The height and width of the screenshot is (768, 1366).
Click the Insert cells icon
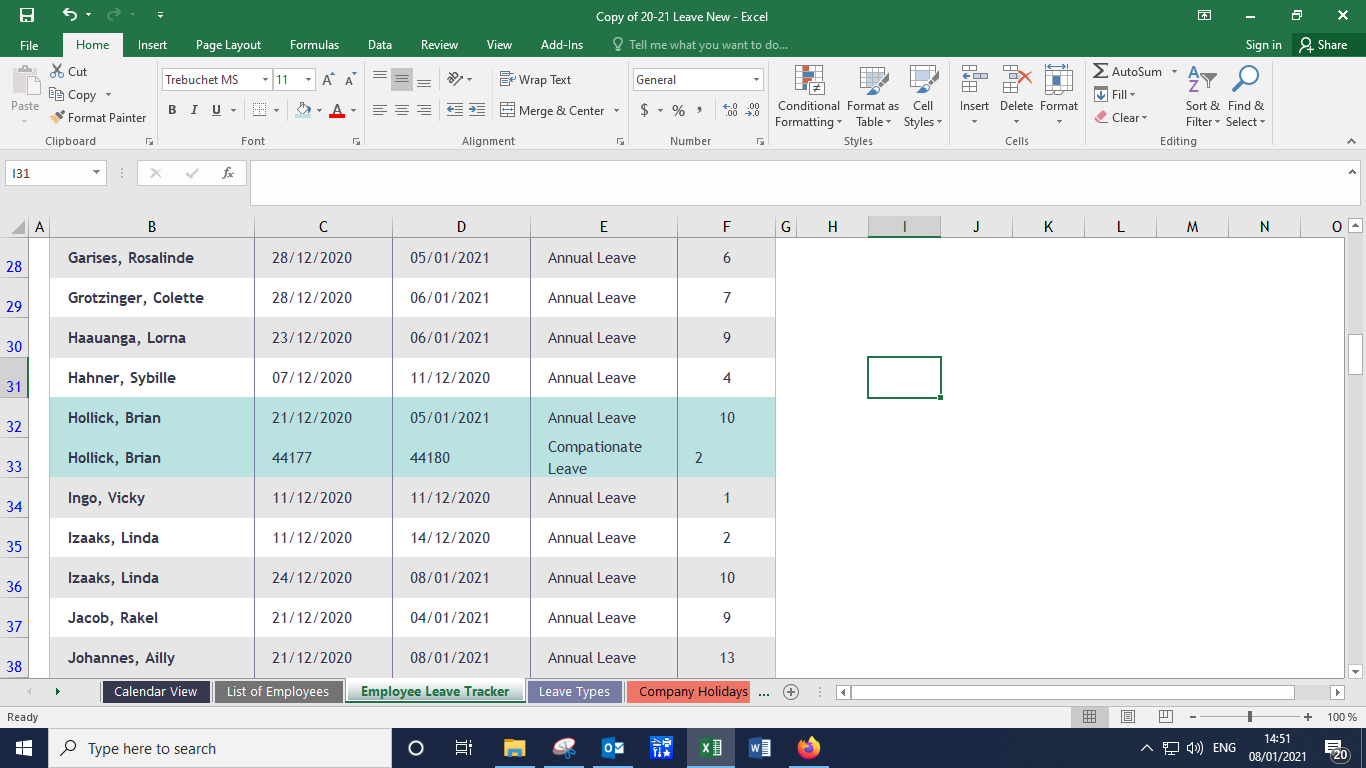tap(974, 81)
